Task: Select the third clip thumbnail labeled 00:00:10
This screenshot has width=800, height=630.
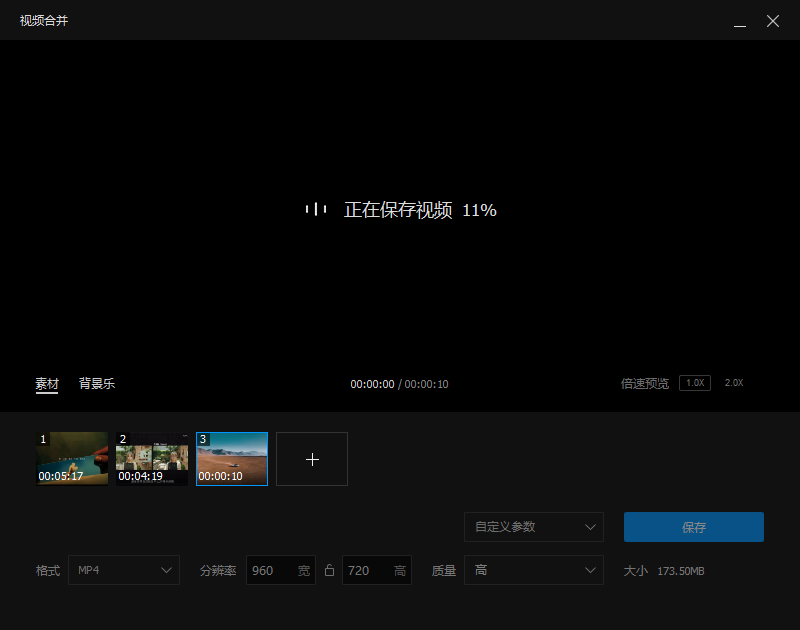Action: (x=231, y=459)
